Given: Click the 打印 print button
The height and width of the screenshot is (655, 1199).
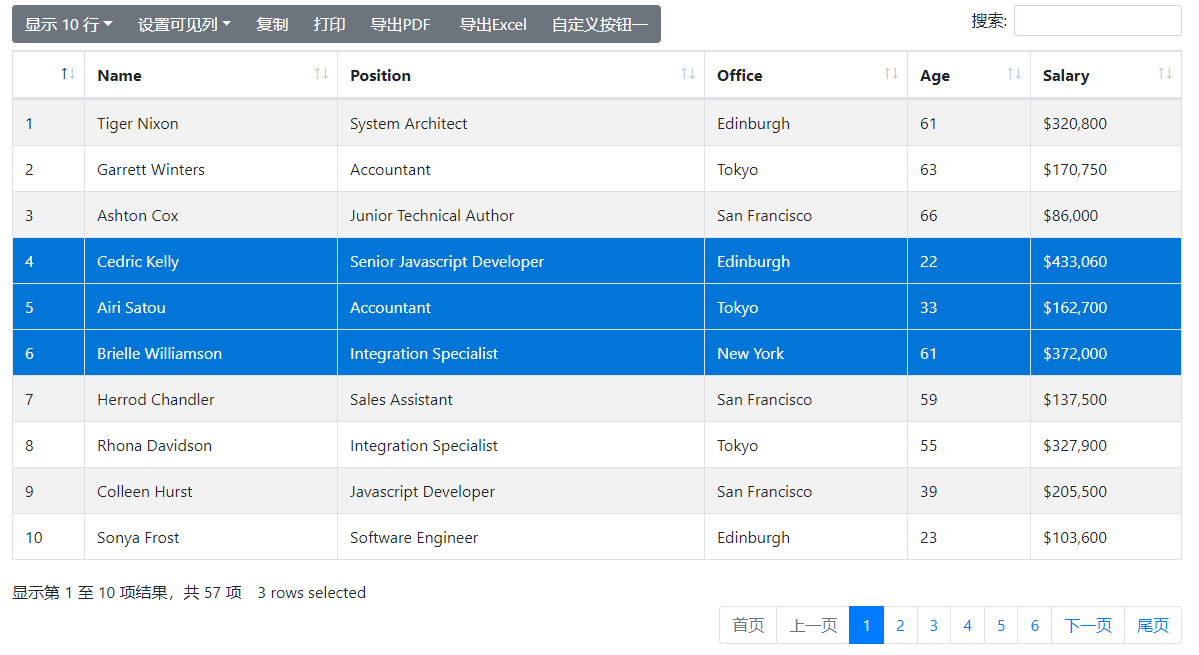Looking at the screenshot, I should coord(329,24).
